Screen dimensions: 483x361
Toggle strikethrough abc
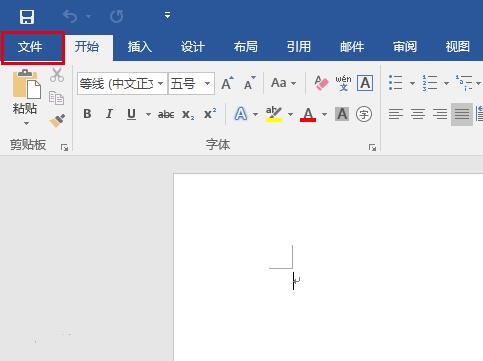166,114
